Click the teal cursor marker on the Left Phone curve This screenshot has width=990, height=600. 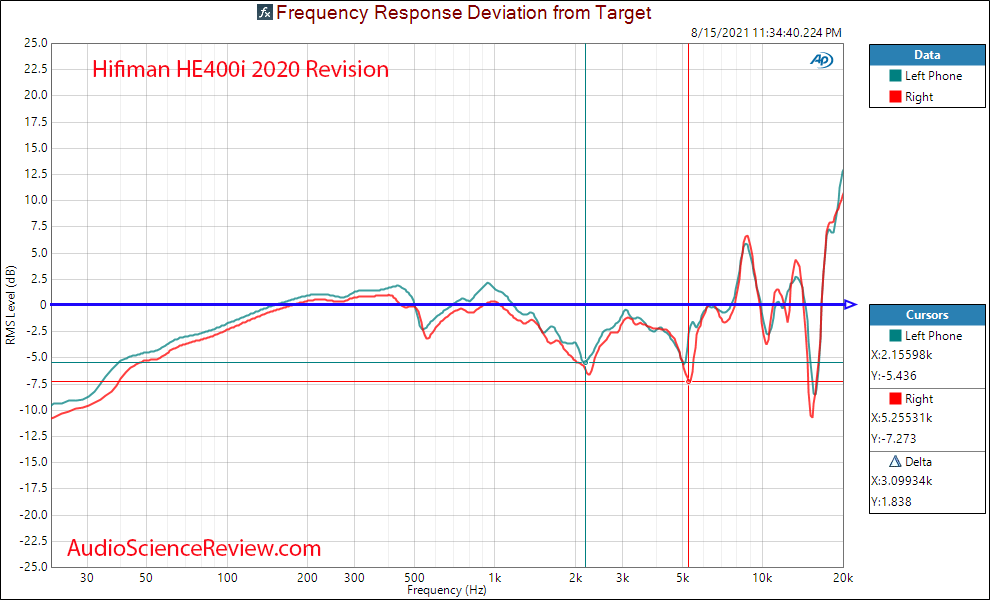(x=585, y=363)
